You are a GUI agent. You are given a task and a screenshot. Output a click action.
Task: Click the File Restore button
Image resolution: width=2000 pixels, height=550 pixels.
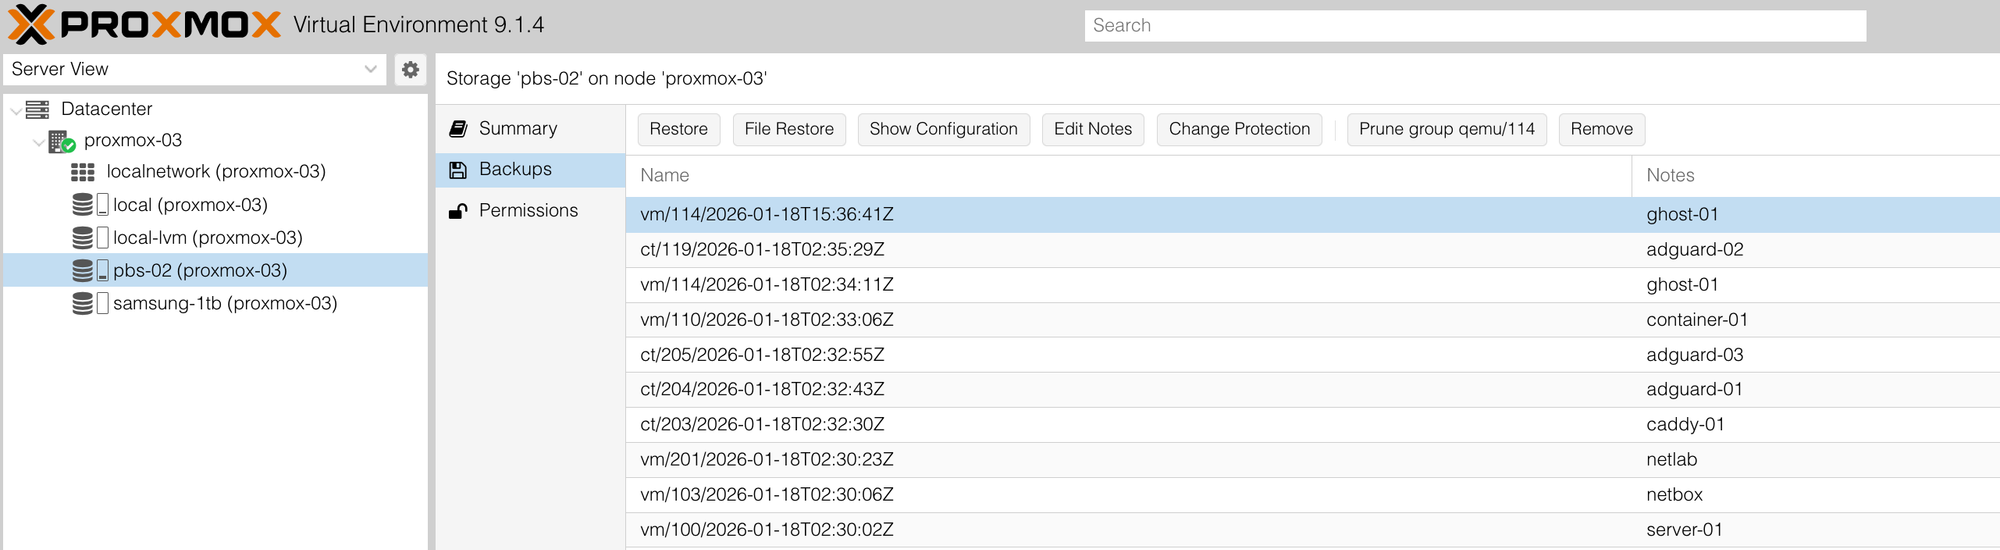(788, 129)
